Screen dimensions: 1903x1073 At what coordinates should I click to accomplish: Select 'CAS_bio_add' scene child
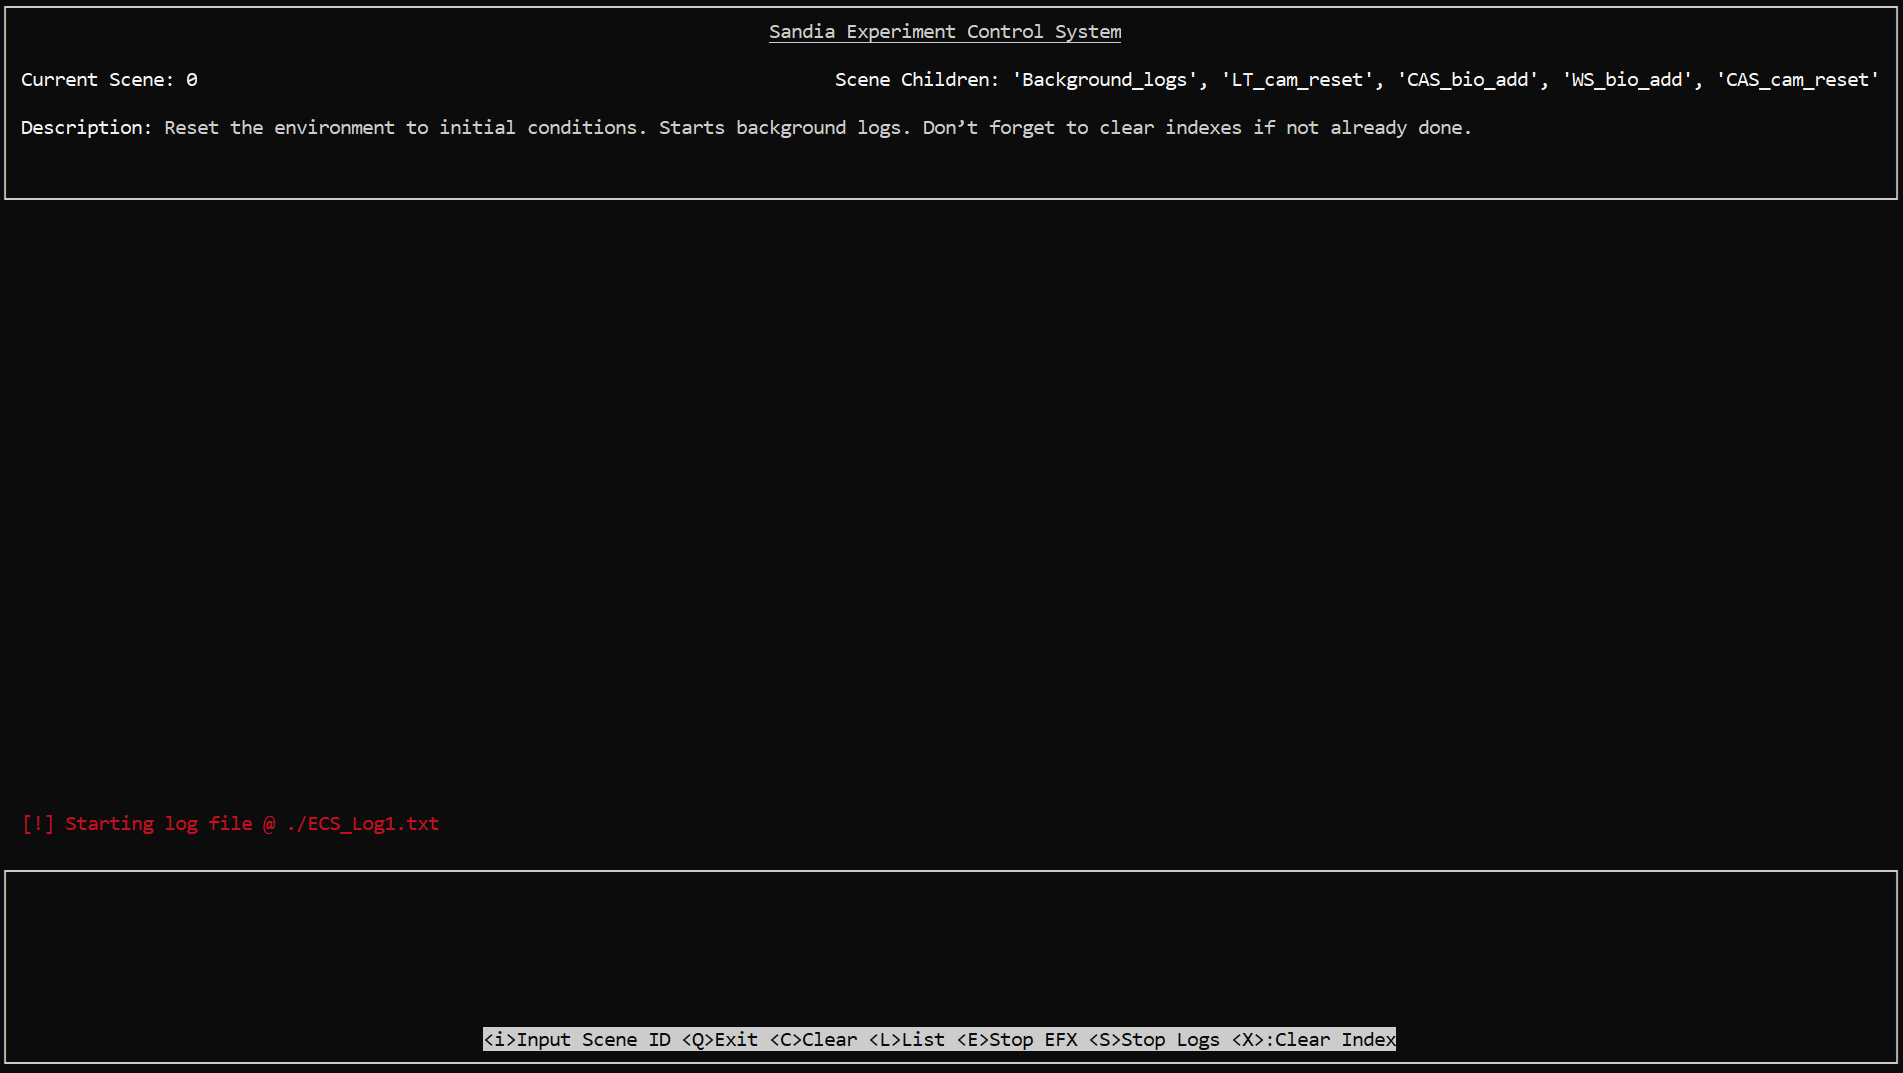(x=1467, y=80)
